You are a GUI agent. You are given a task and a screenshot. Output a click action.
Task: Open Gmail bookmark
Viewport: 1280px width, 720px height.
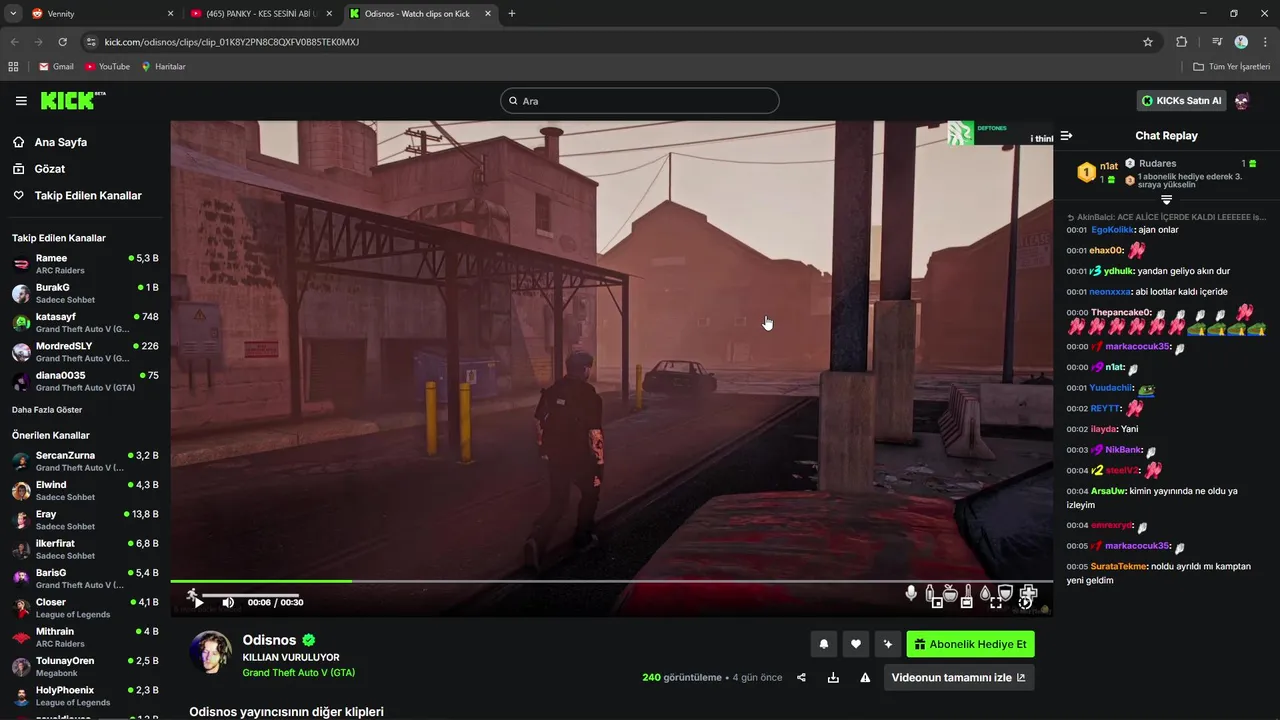click(x=56, y=67)
